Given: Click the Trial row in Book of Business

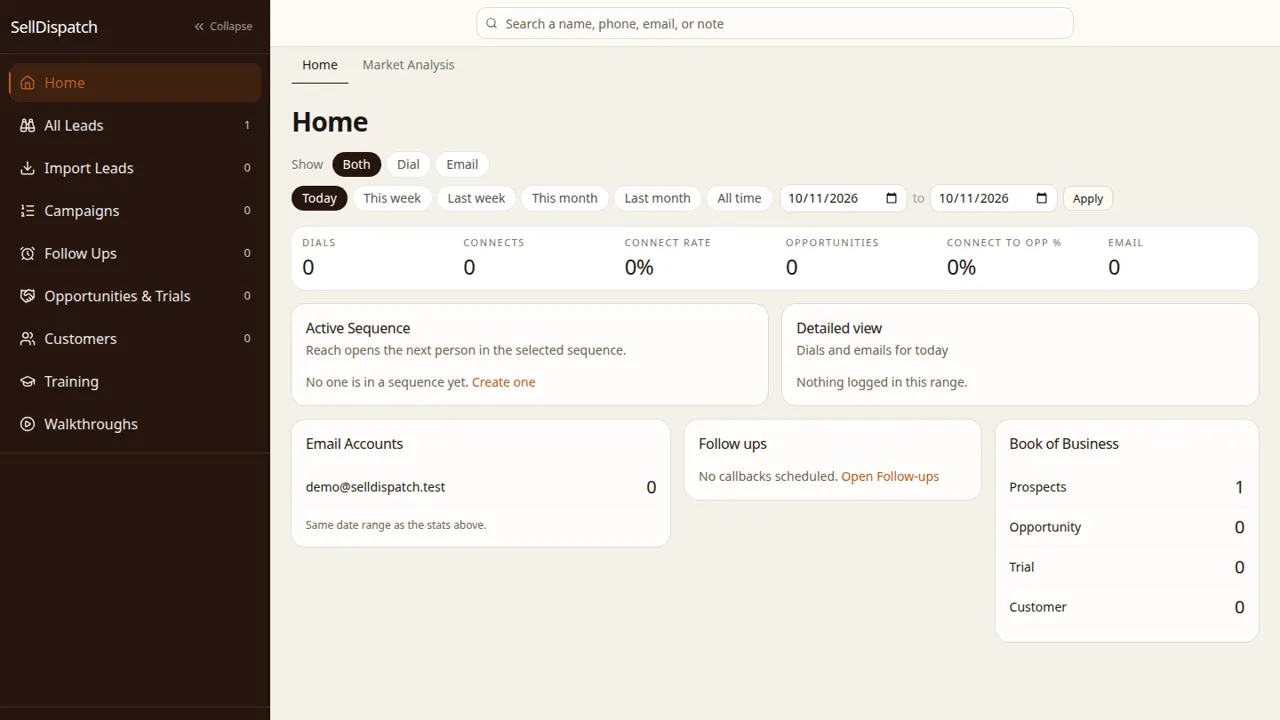Looking at the screenshot, I should coord(1127,567).
